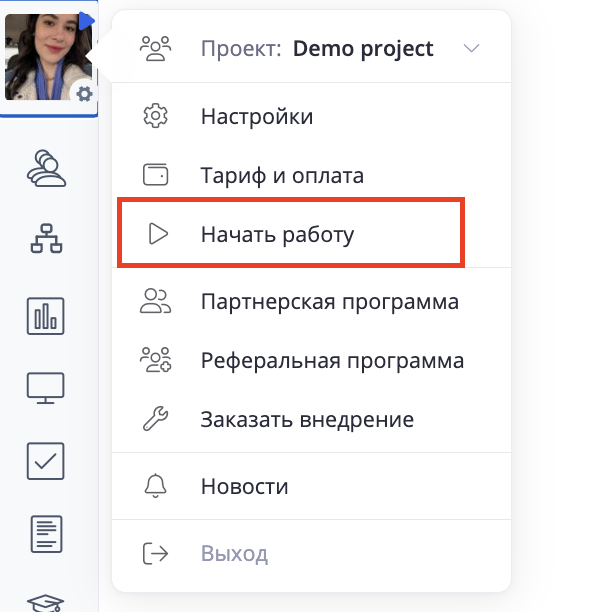Open Новости
590x612 pixels.
click(311, 486)
